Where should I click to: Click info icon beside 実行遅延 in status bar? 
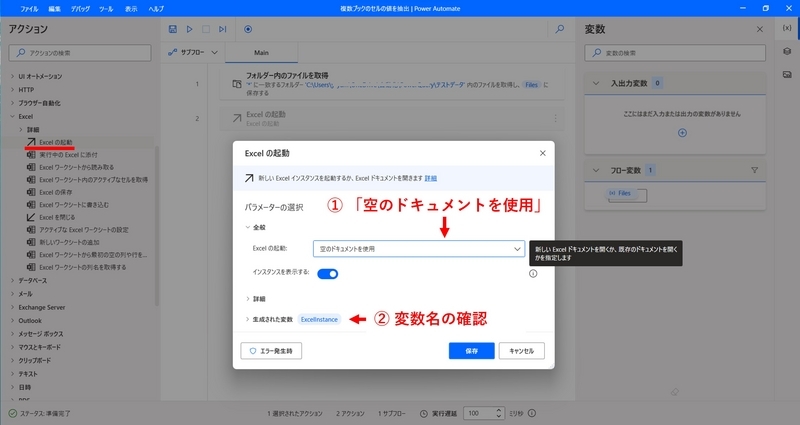pos(532,413)
